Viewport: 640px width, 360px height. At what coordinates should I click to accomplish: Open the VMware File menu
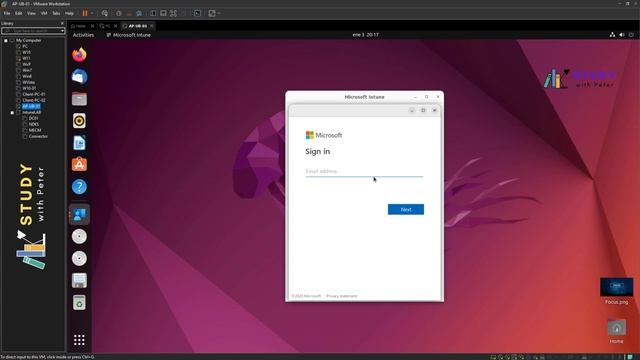7,13
